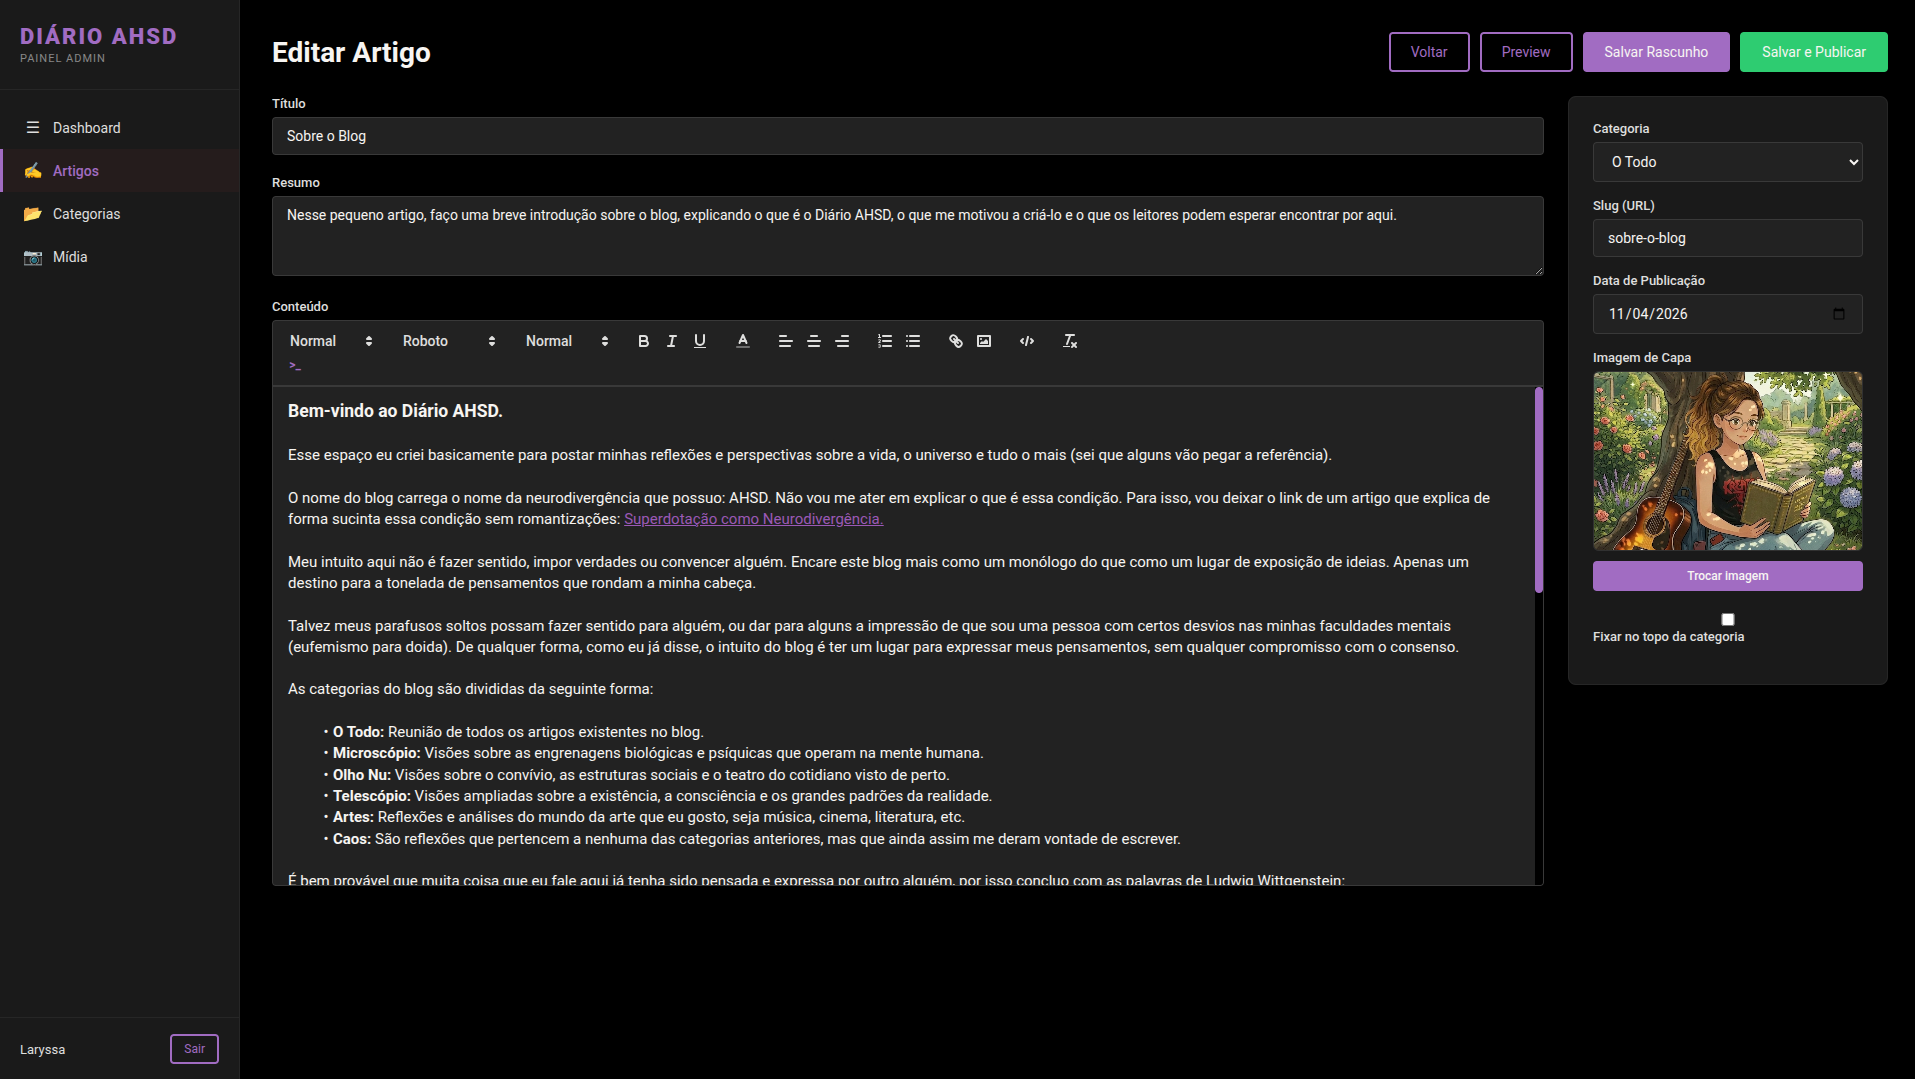Open the Categorias sidebar item

click(x=86, y=214)
